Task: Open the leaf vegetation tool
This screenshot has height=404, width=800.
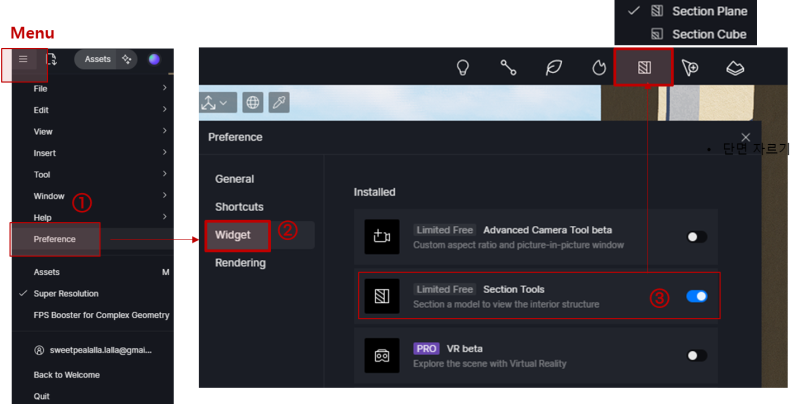Action: click(554, 67)
